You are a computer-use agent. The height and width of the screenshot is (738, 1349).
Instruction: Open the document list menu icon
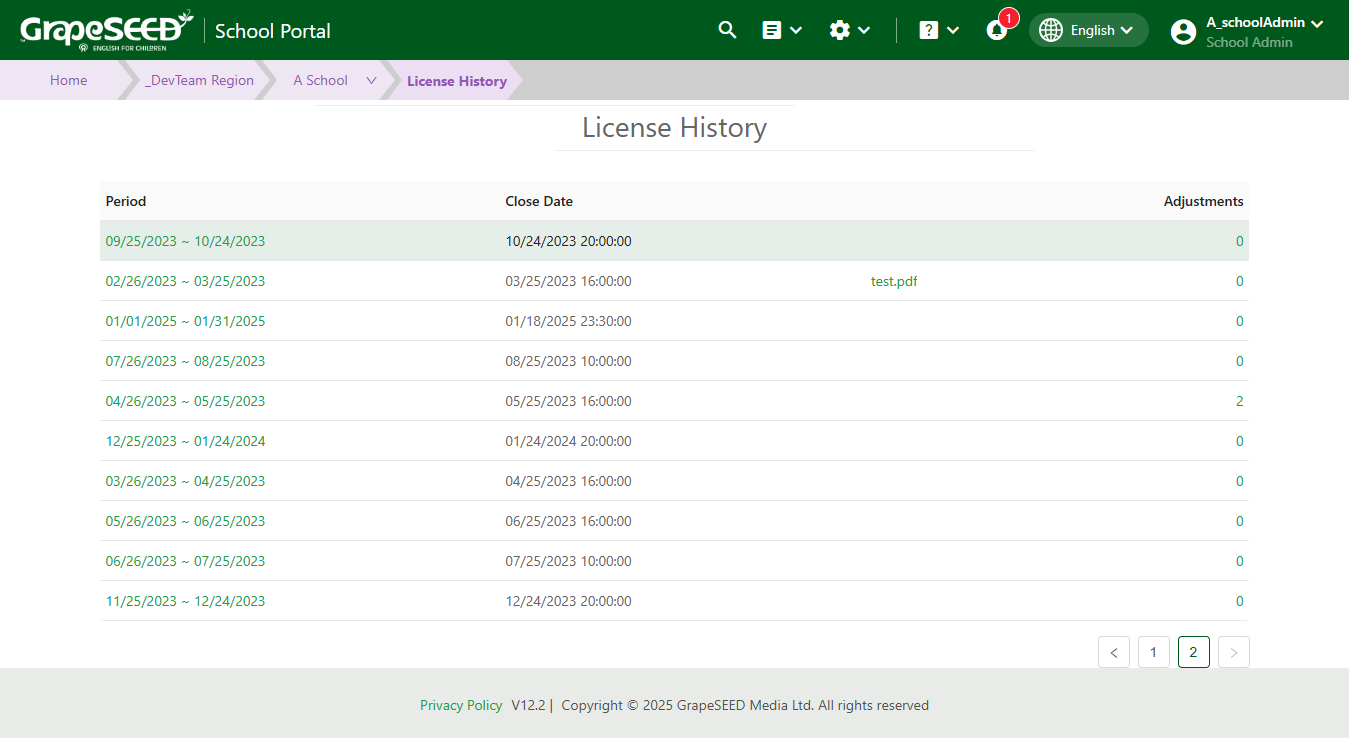(x=772, y=30)
